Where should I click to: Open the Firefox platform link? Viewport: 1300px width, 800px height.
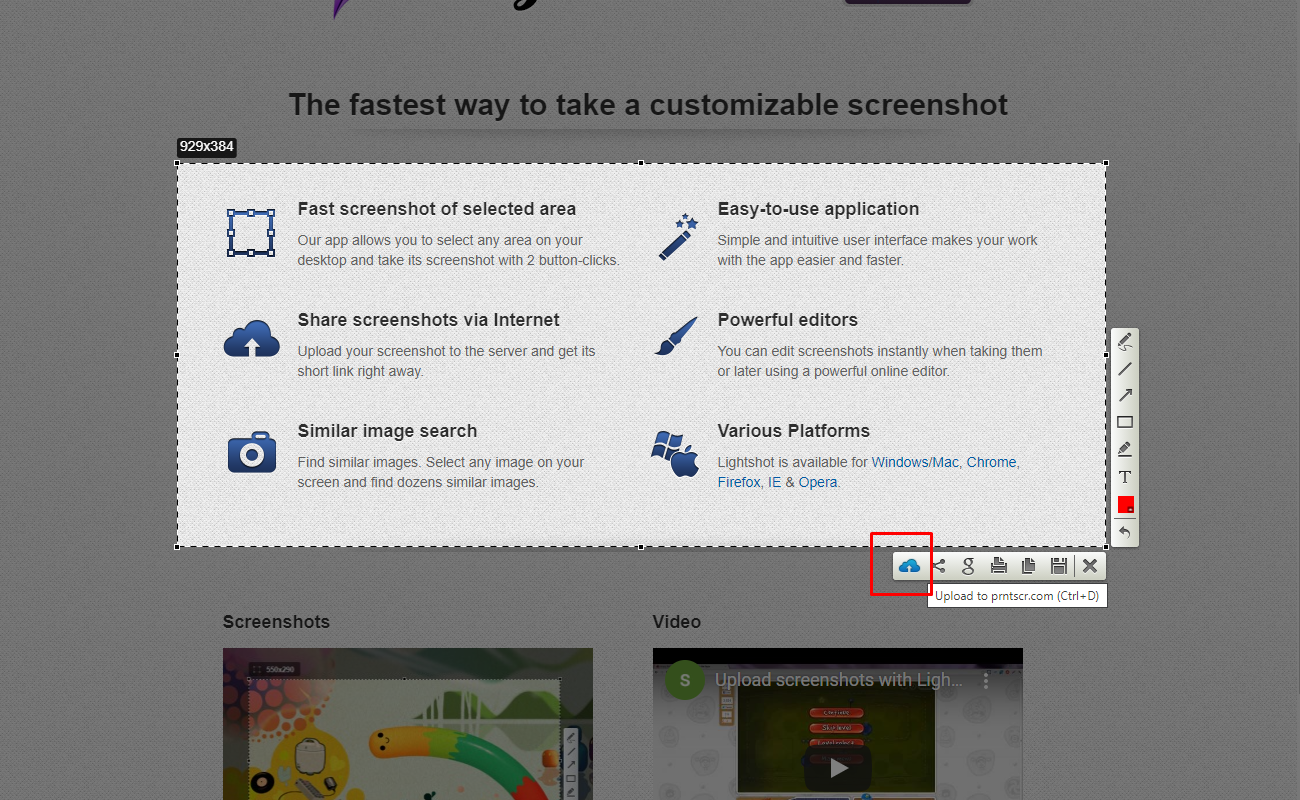pyautogui.click(x=738, y=482)
